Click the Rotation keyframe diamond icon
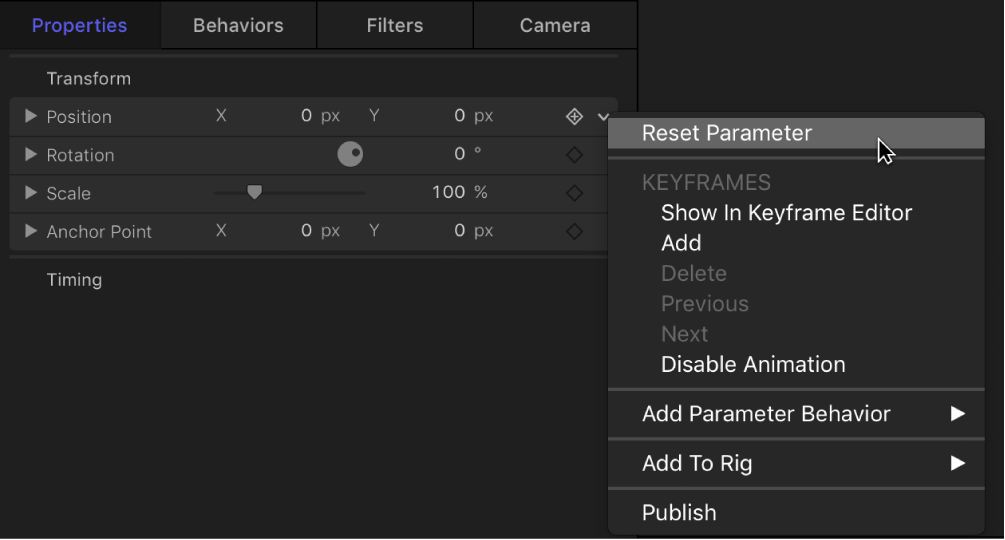The height and width of the screenshot is (540, 1005). point(574,155)
